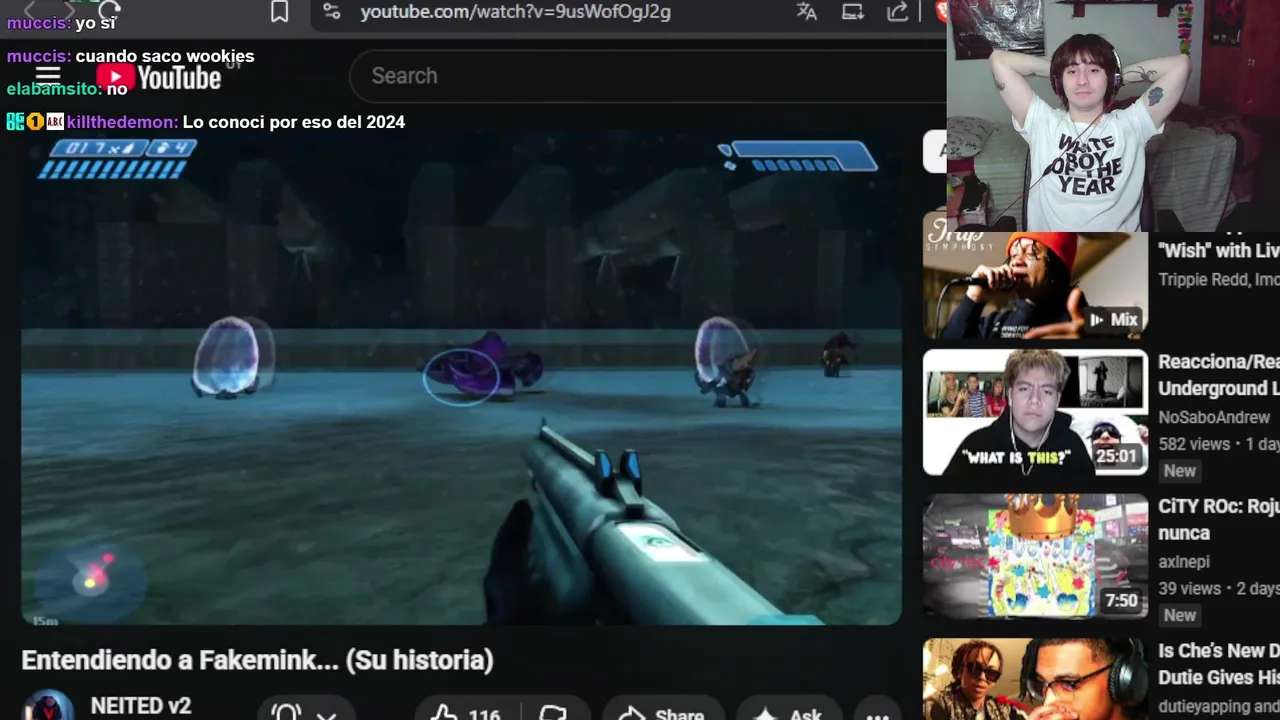
Task: Click the video player to pause
Action: pos(461,378)
